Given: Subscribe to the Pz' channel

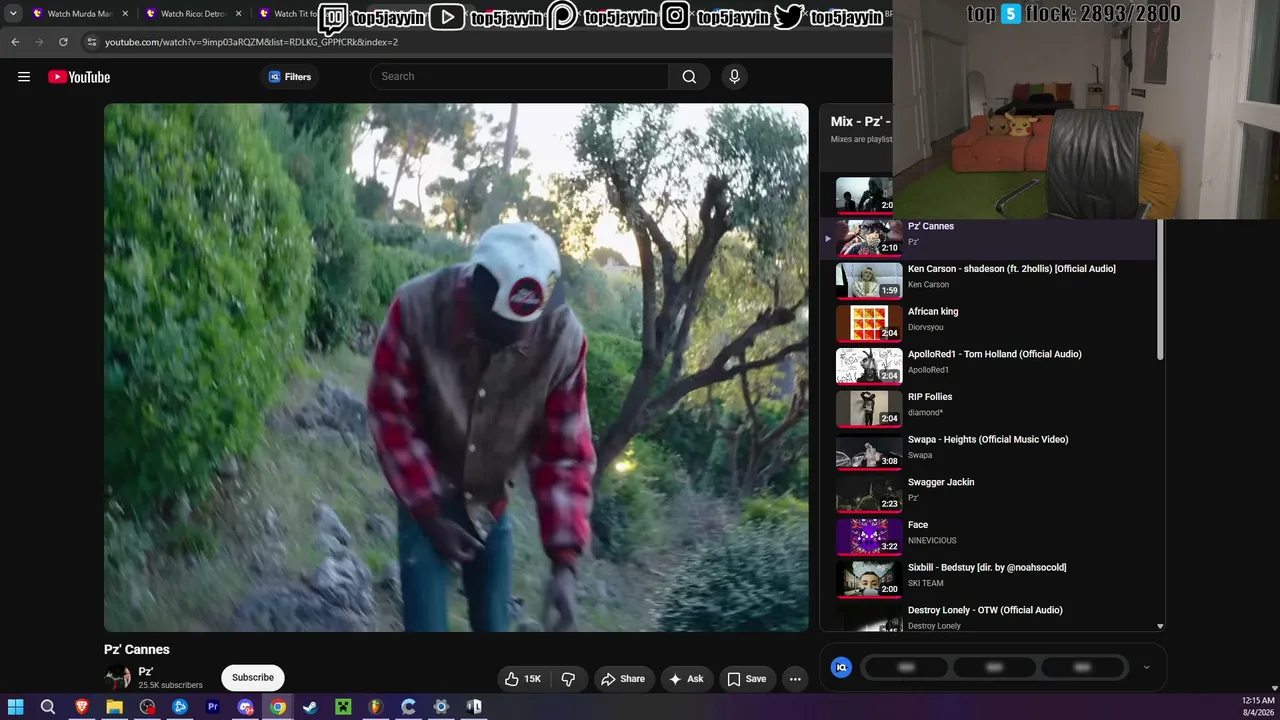Looking at the screenshot, I should [253, 678].
